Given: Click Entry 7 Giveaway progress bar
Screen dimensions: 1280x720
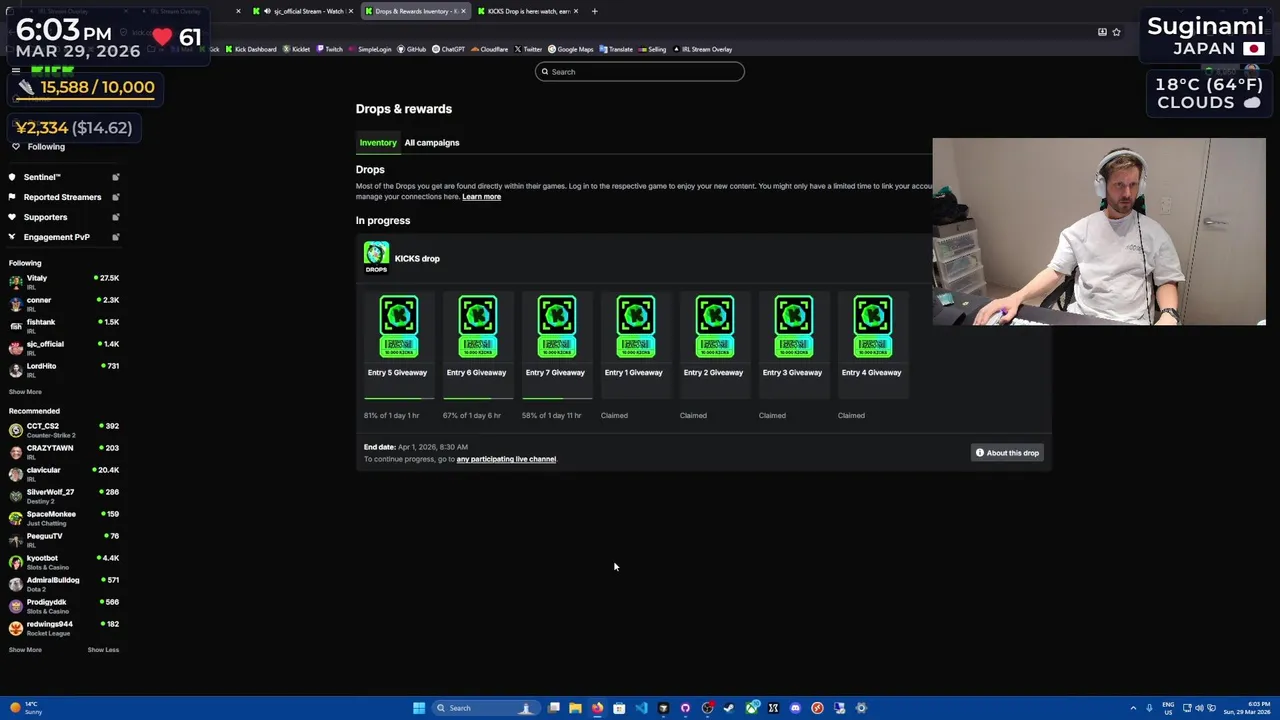Looking at the screenshot, I should pos(557,398).
